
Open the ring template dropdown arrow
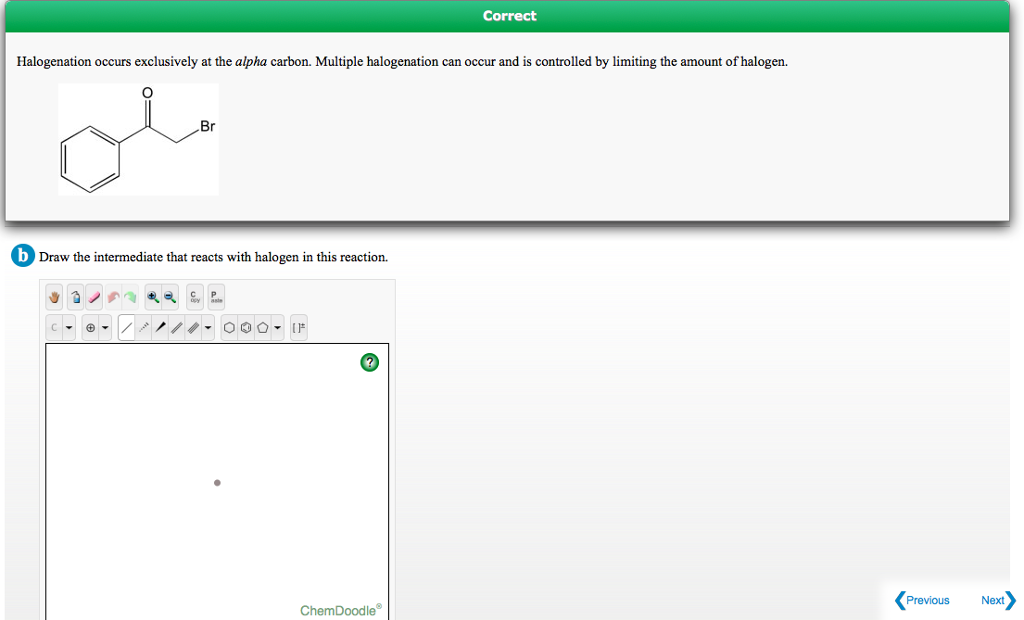pos(277,326)
